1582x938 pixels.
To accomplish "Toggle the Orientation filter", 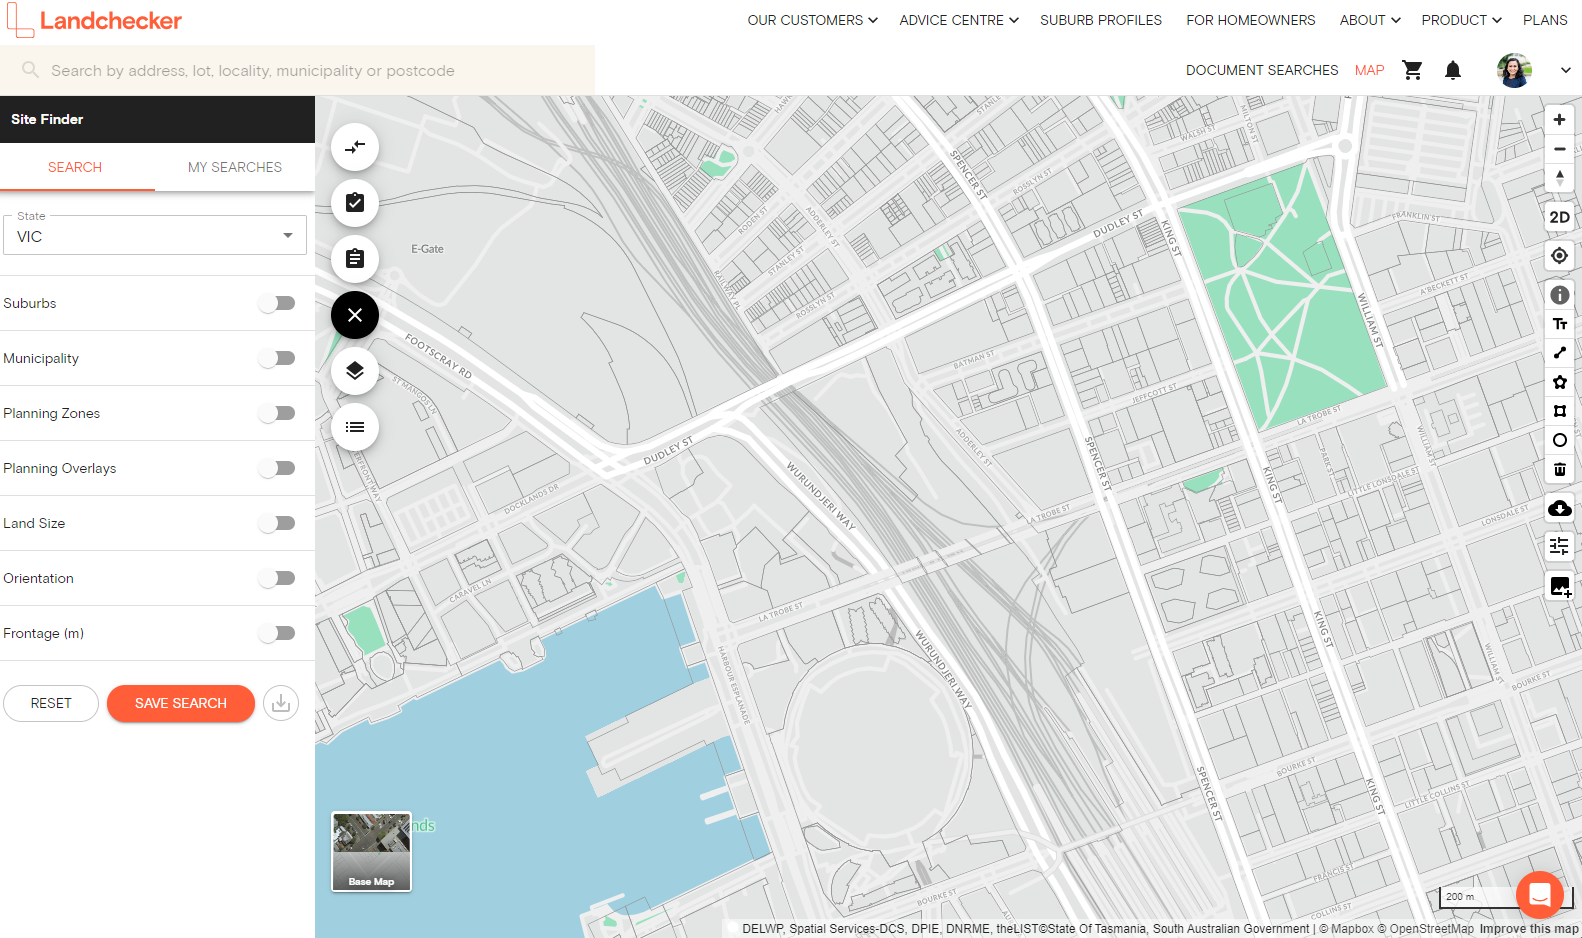I will pos(277,578).
